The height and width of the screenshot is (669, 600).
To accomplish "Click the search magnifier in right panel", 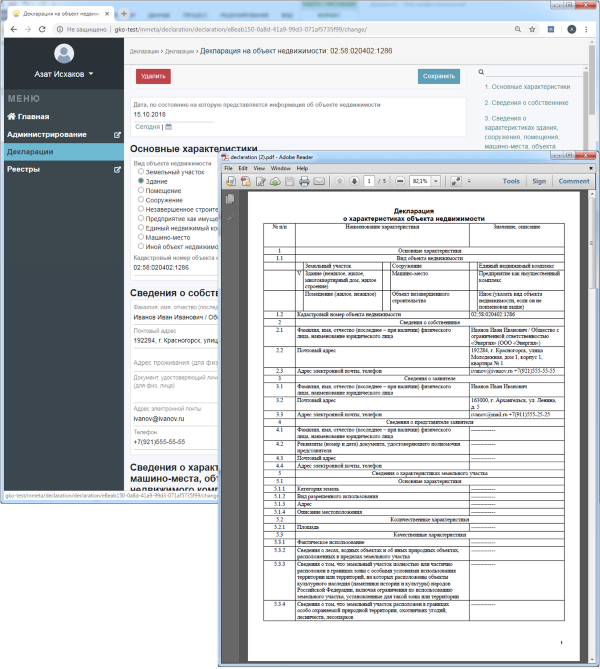I will [x=481, y=72].
